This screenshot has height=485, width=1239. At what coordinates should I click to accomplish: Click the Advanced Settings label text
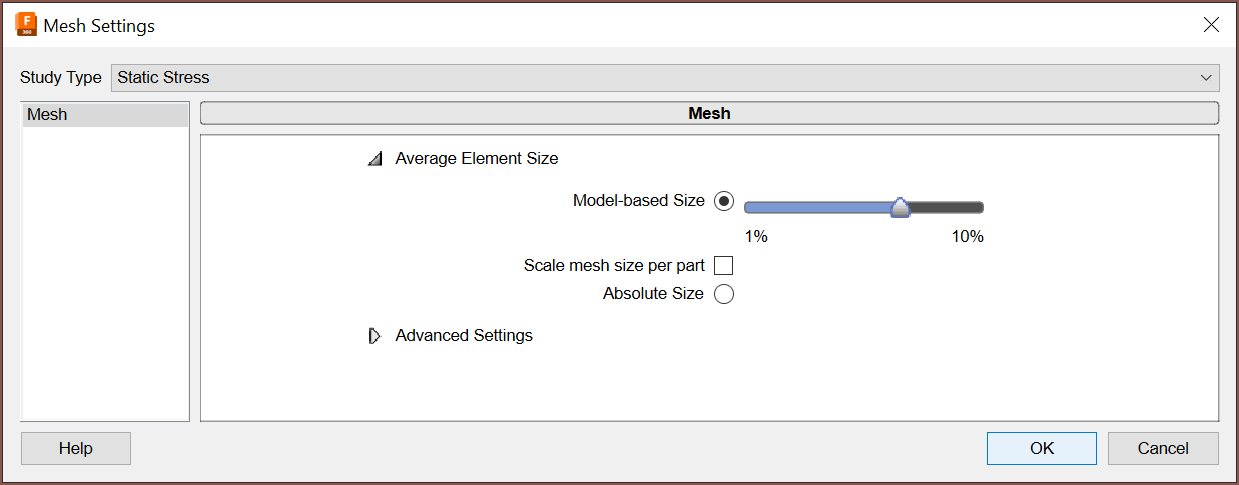pos(464,336)
